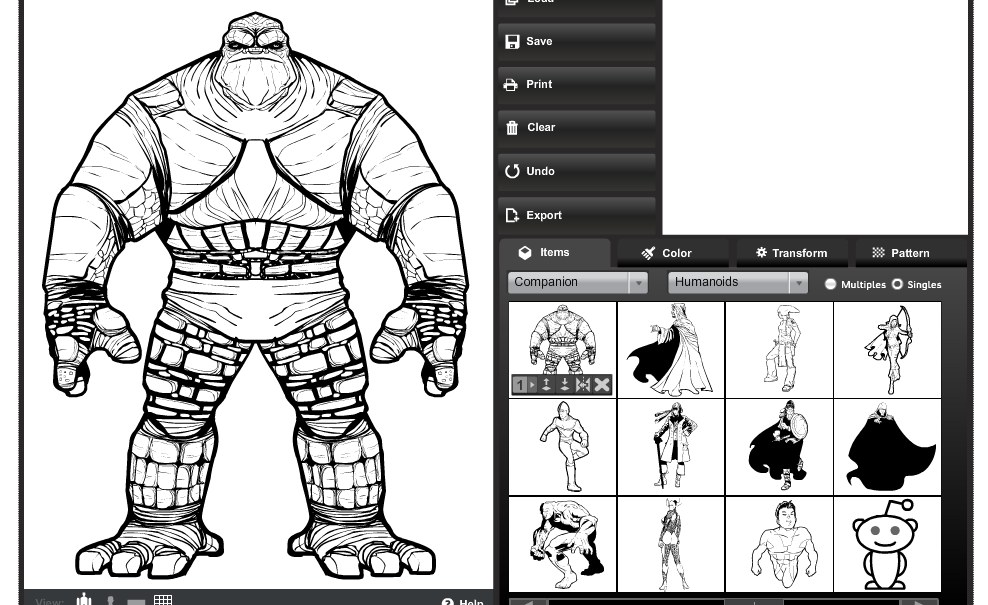Undo the last action

click(577, 172)
